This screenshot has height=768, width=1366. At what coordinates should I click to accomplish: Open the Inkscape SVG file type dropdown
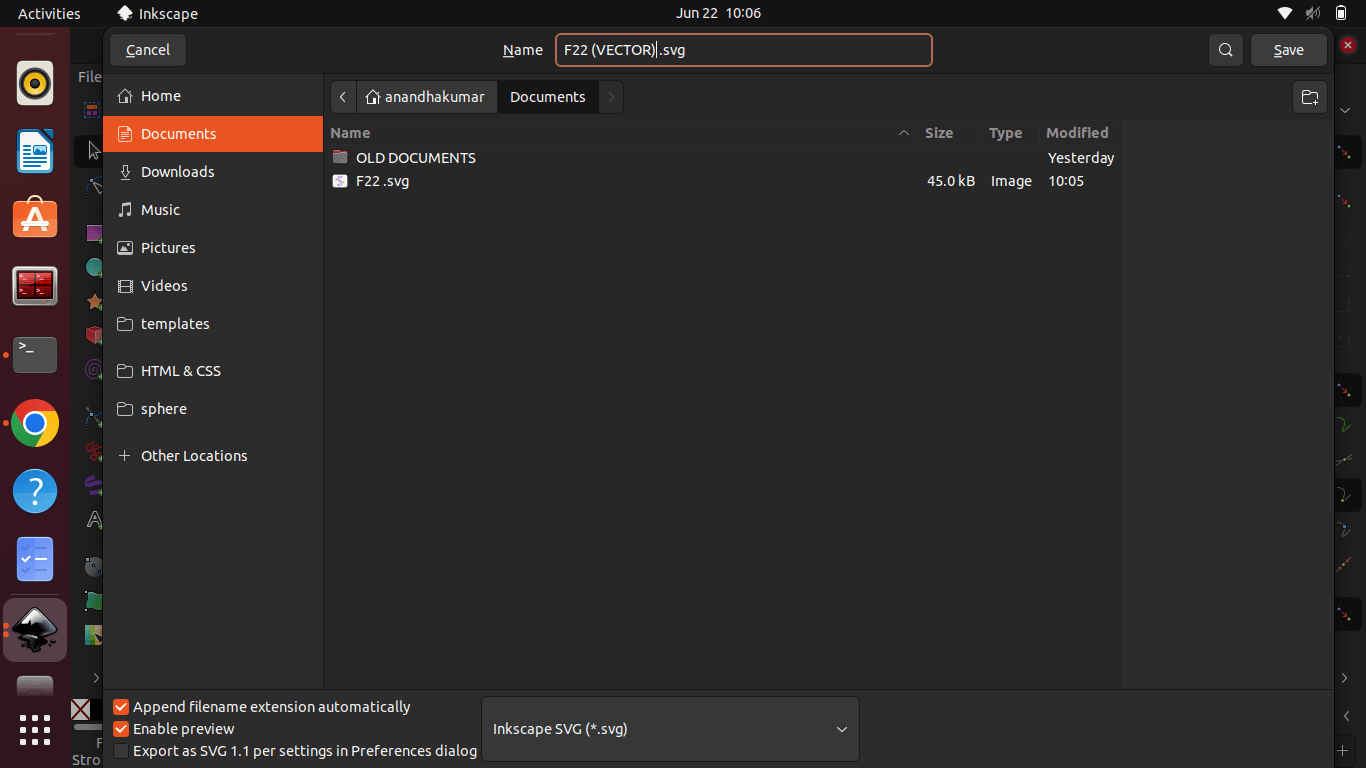(670, 729)
